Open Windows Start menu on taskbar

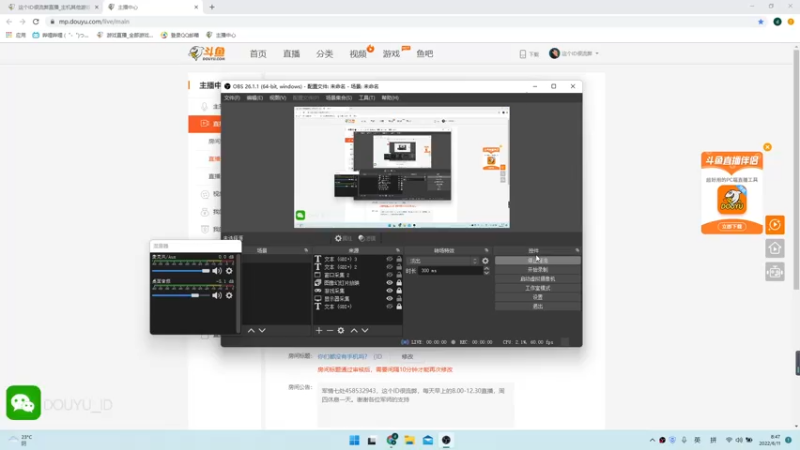354,440
